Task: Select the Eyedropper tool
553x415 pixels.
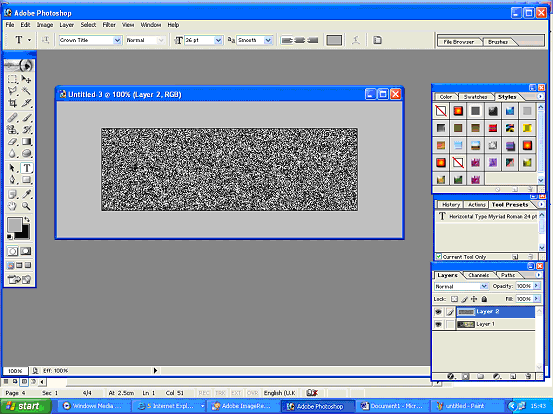Action: (26, 194)
